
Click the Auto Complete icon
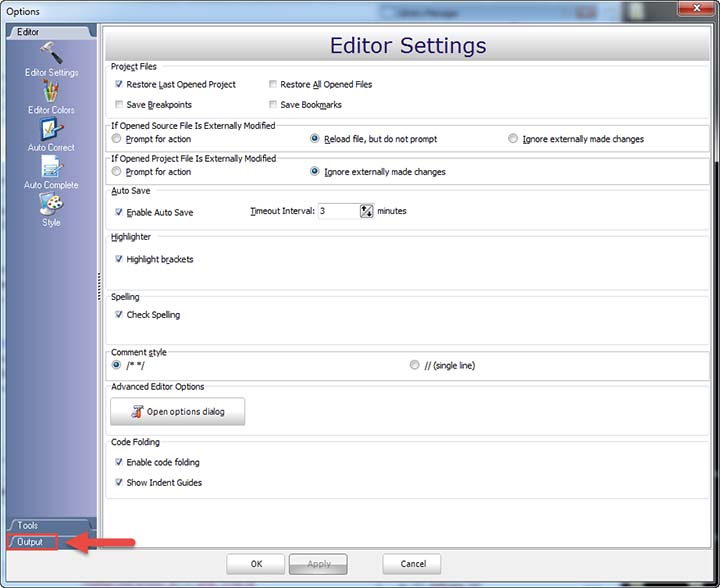50,167
